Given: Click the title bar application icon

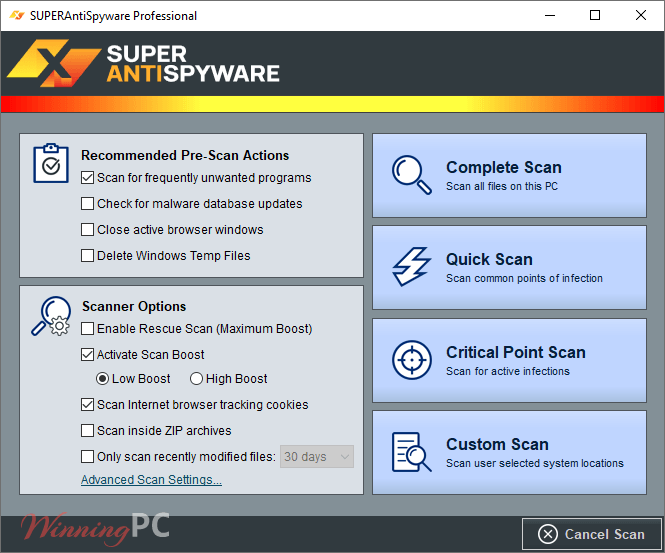Looking at the screenshot, I should pos(17,16).
